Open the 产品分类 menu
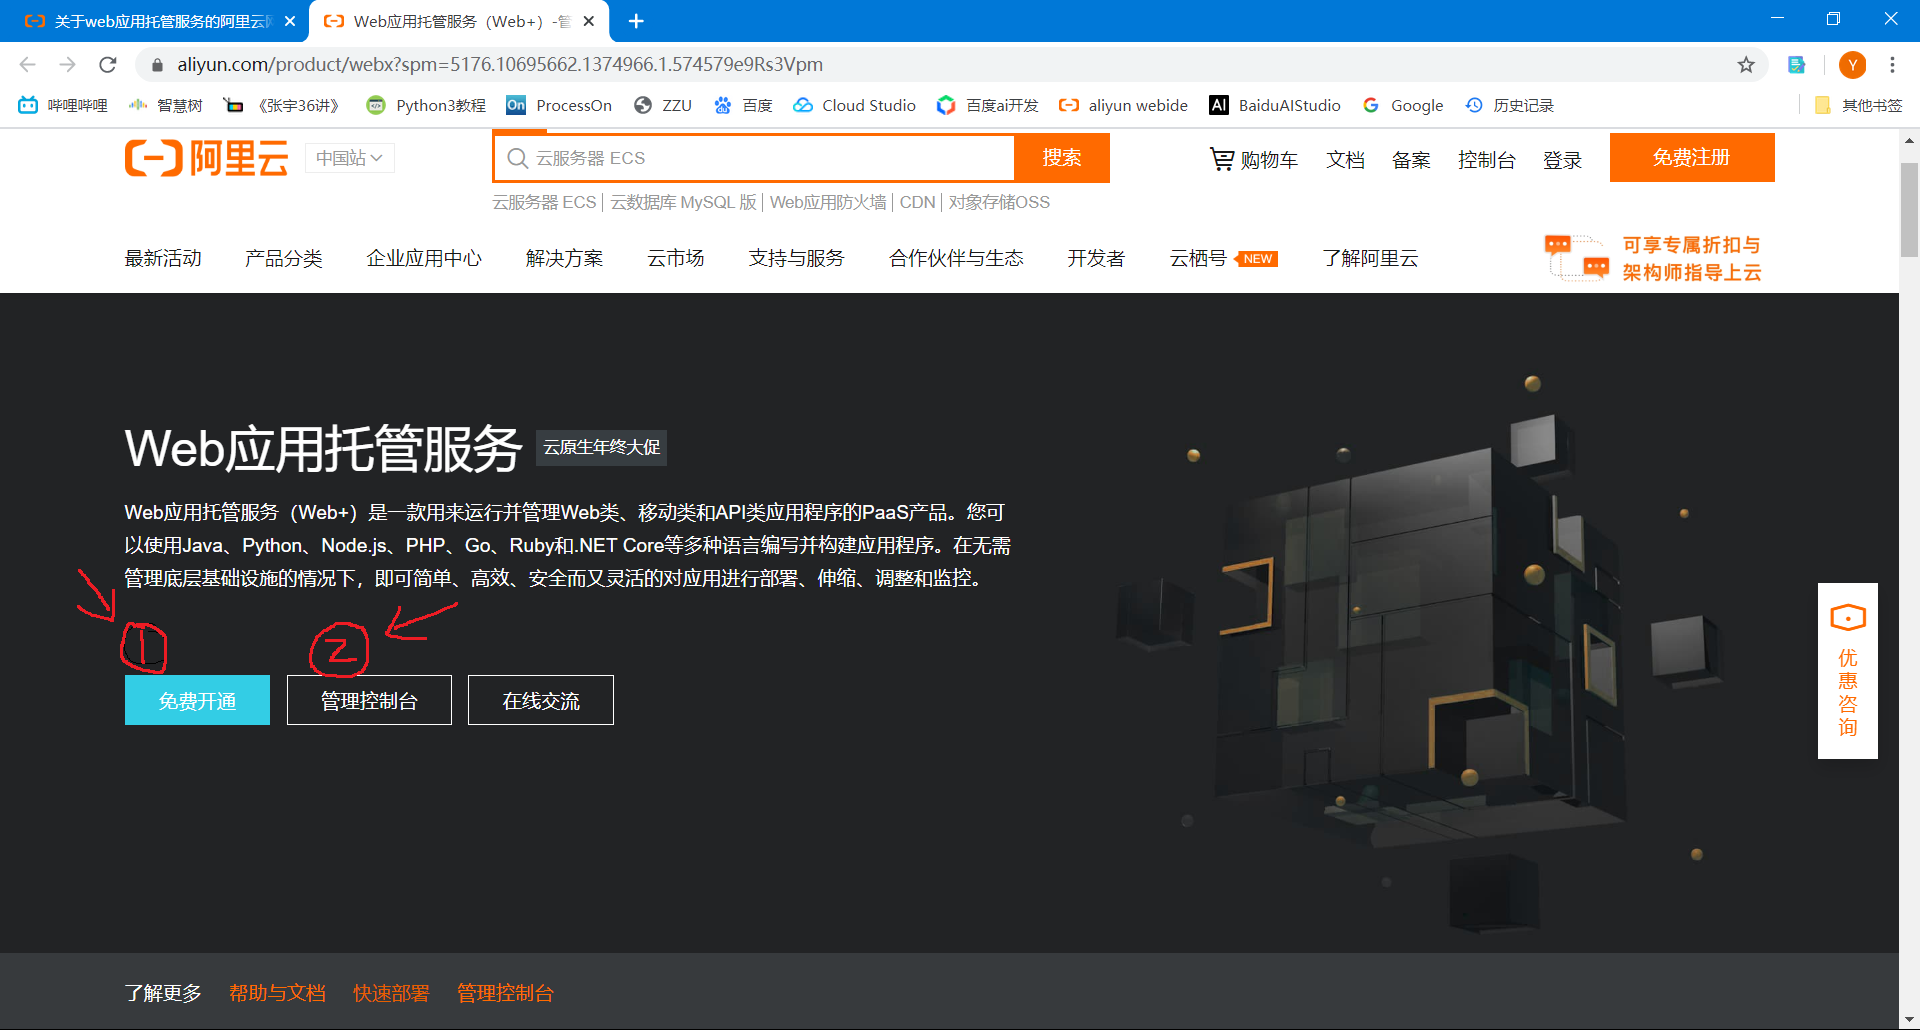Screen dimensions: 1920x1030 284,258
